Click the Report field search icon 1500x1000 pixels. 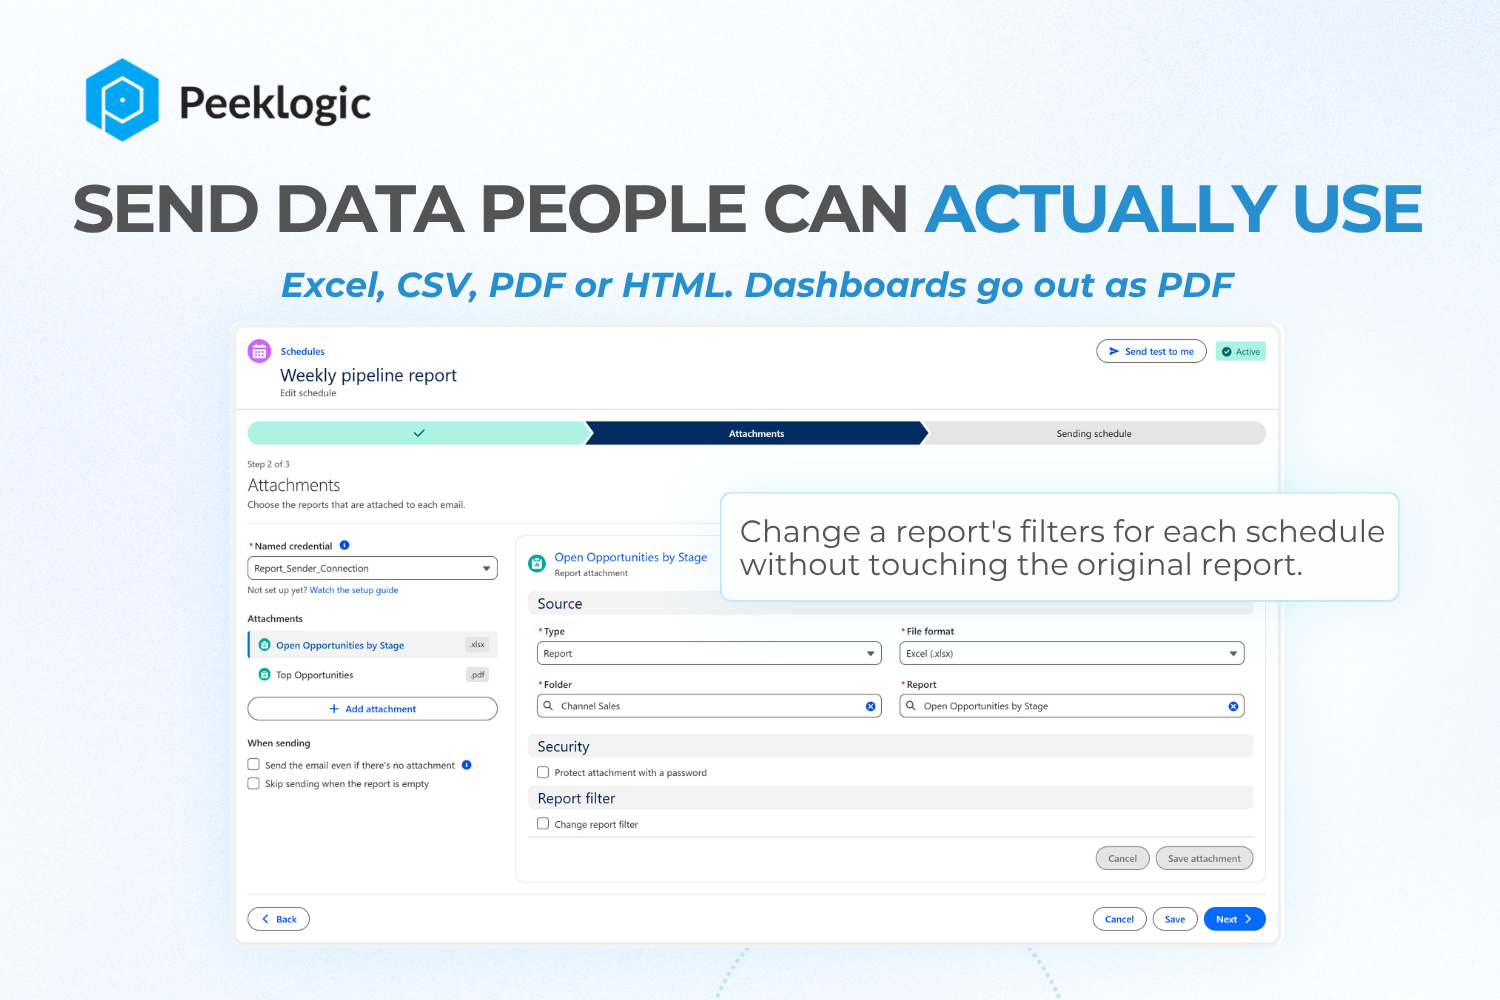(x=911, y=705)
